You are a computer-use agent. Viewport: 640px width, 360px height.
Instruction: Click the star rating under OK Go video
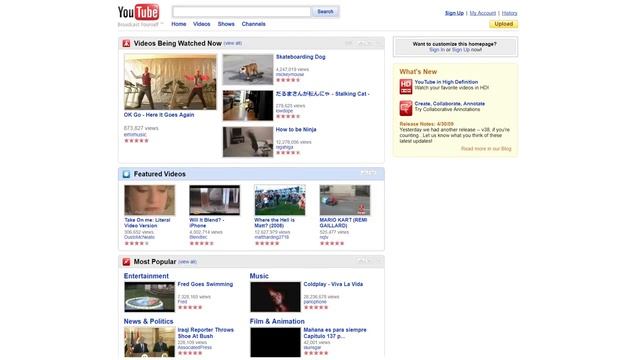[136, 141]
